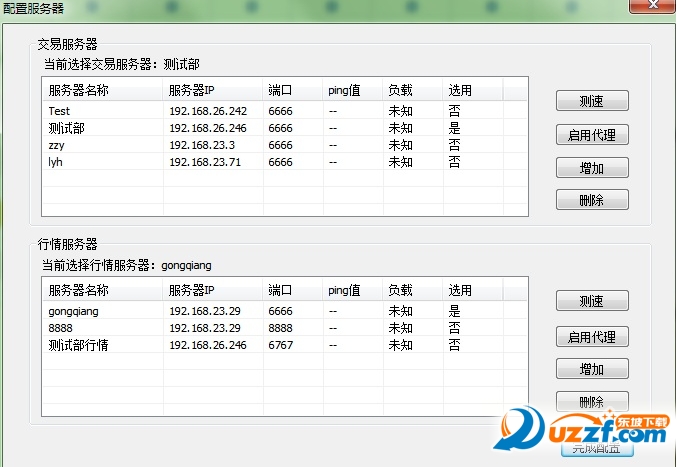Click 服务器IP header in quote server table
The height and width of the screenshot is (467, 677).
point(213,290)
